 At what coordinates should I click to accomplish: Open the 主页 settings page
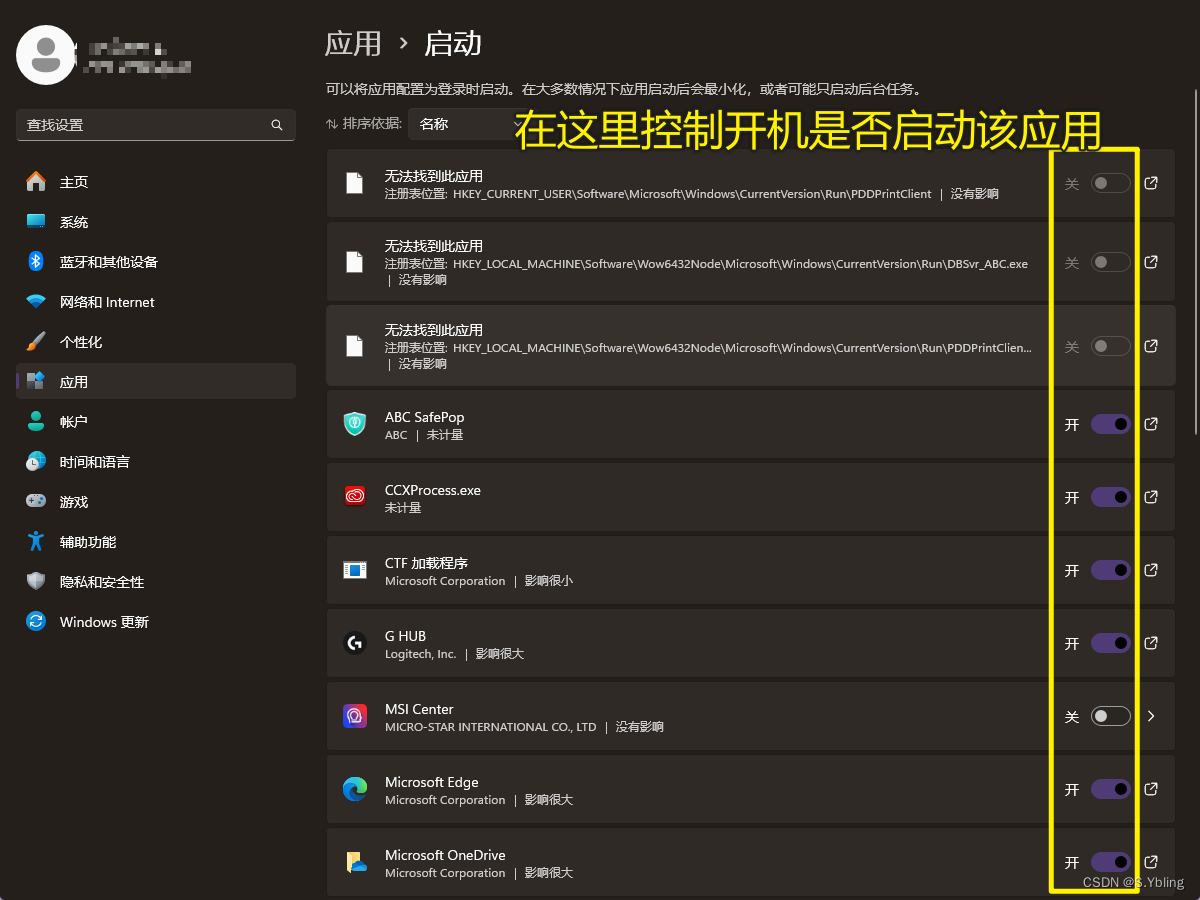coord(156,182)
